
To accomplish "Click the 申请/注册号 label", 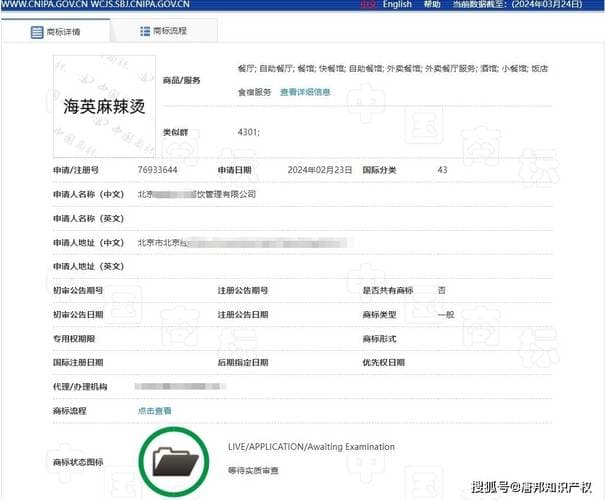I will click(76, 170).
